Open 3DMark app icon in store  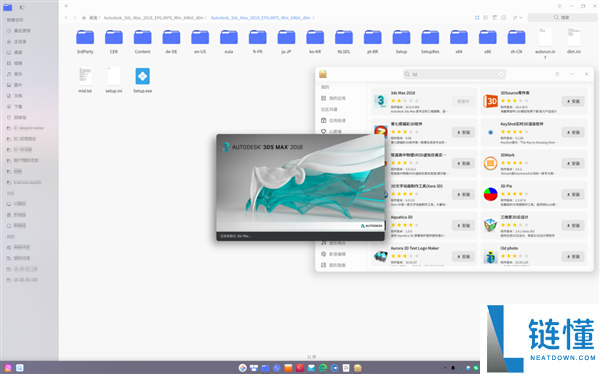(490, 163)
